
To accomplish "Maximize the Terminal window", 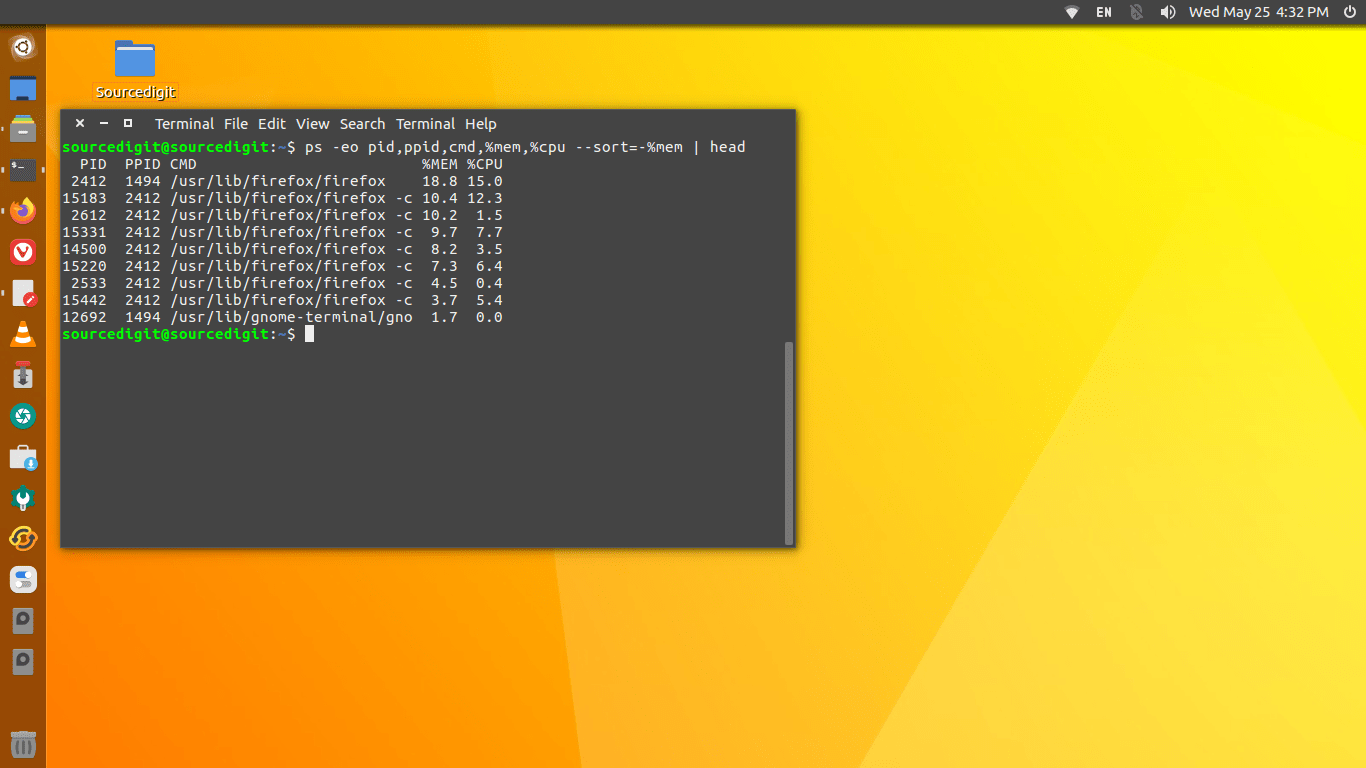I will point(128,123).
